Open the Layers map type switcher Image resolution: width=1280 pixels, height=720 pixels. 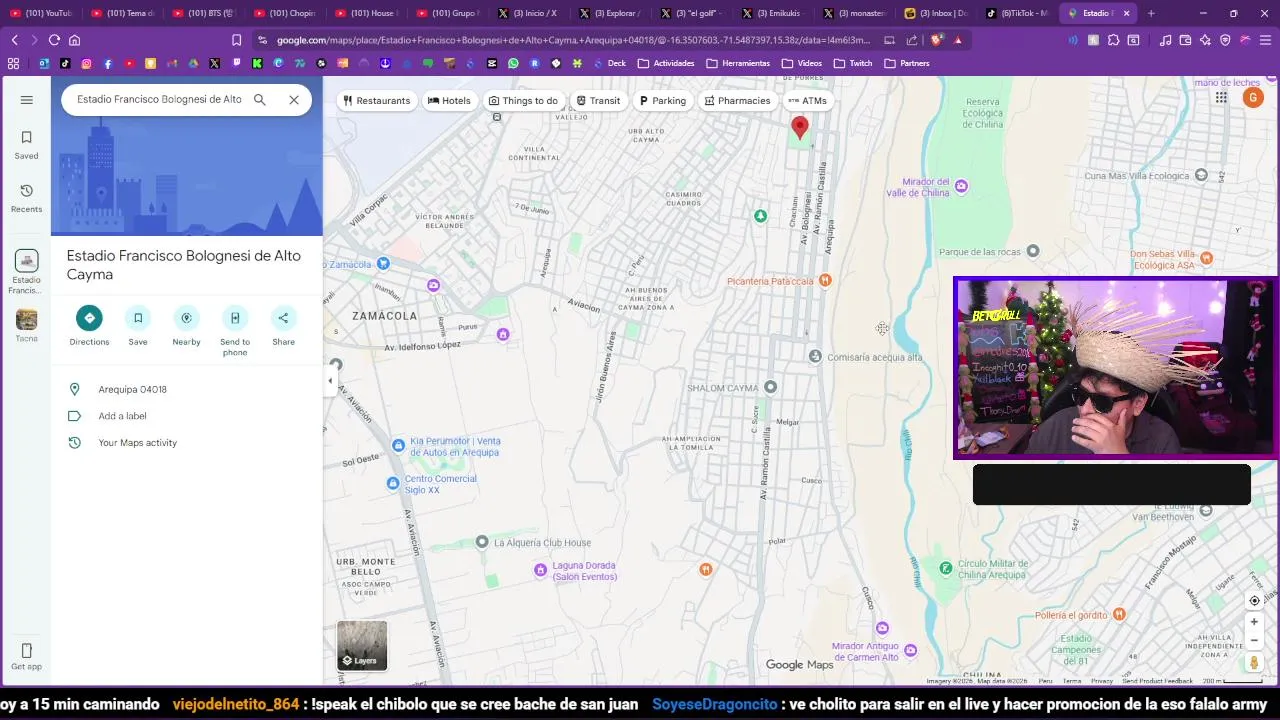pos(362,645)
